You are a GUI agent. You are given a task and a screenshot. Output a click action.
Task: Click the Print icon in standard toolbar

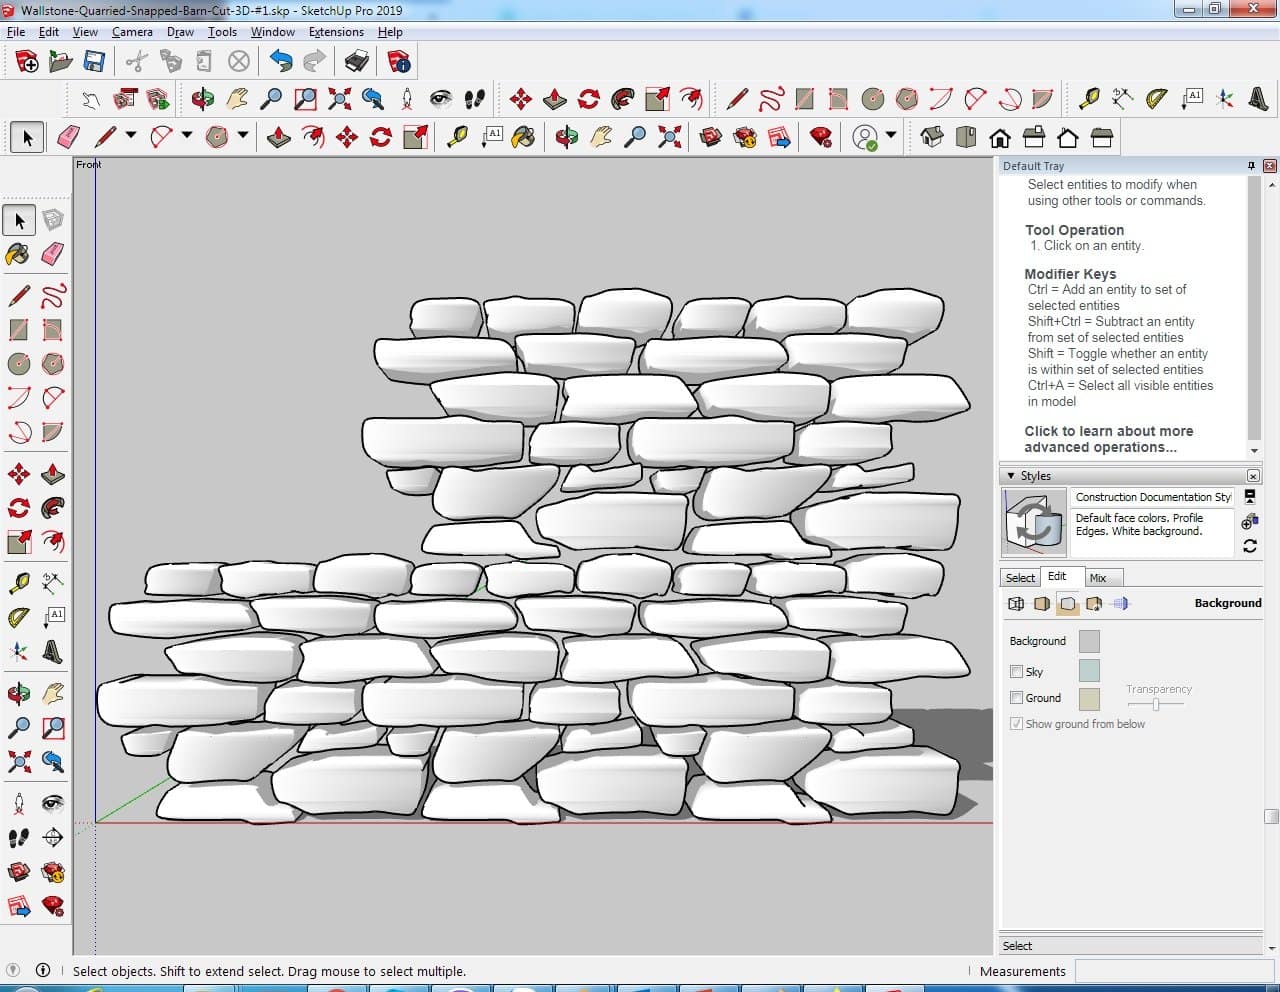[357, 62]
